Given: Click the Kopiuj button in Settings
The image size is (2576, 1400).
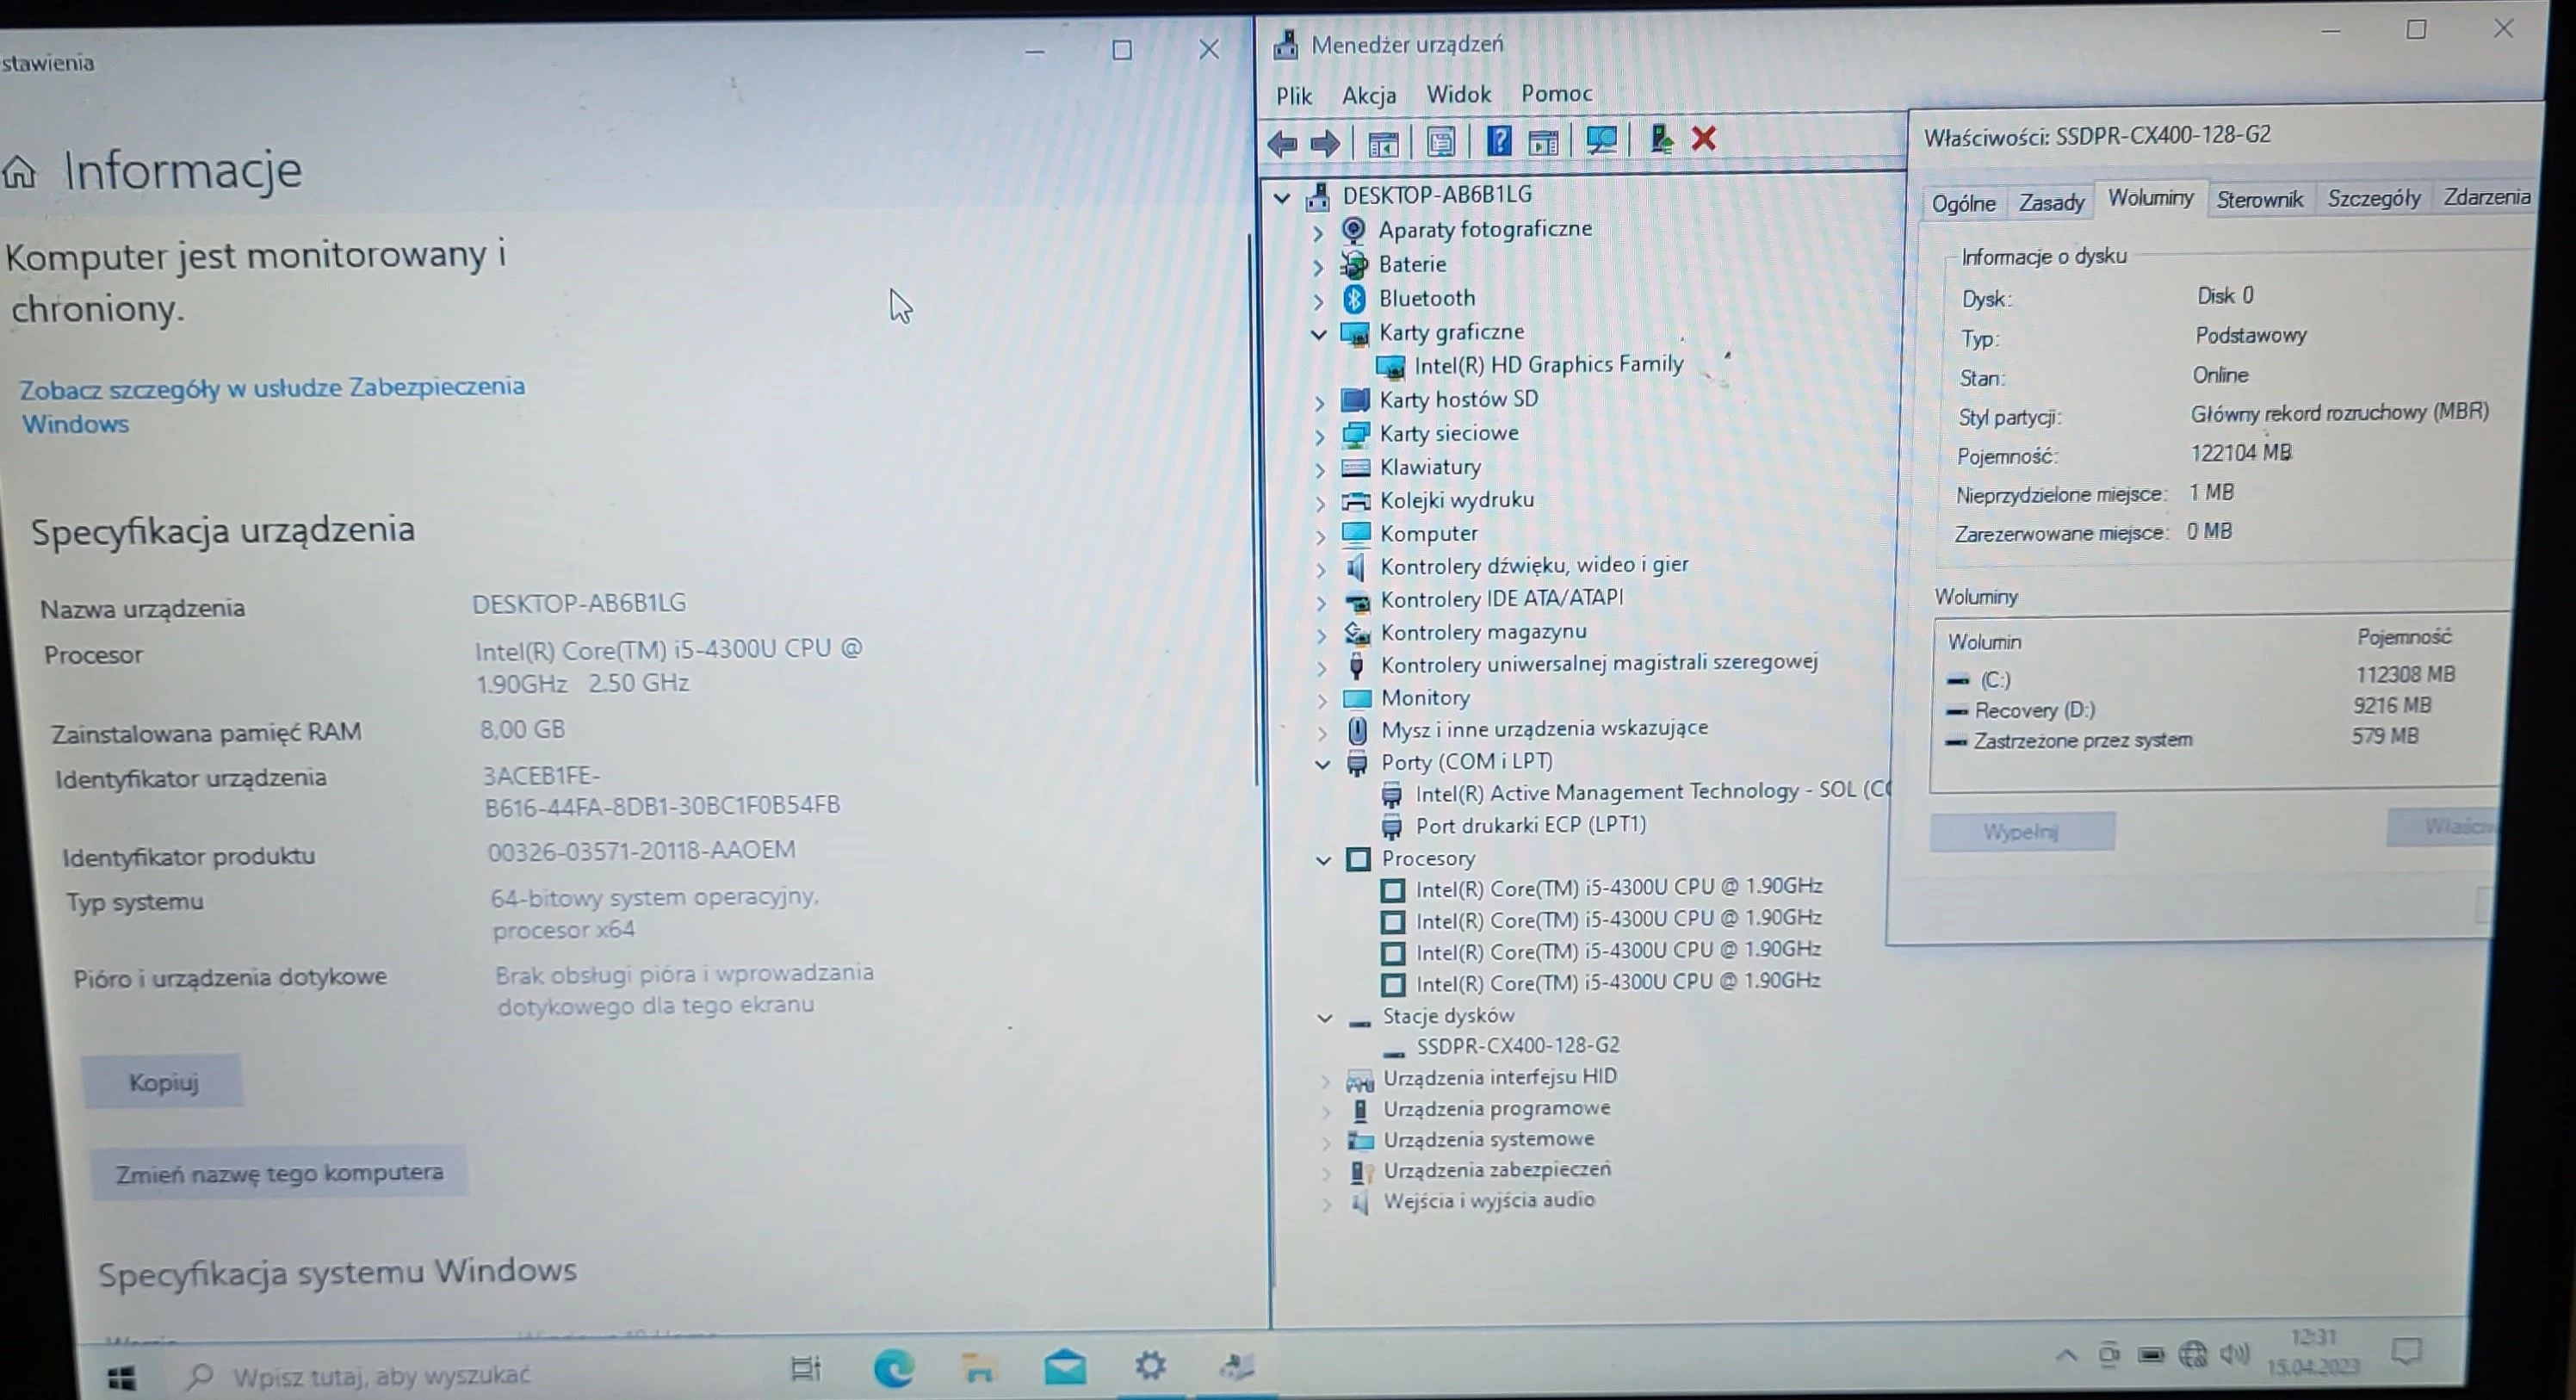Looking at the screenshot, I should [x=162, y=1081].
